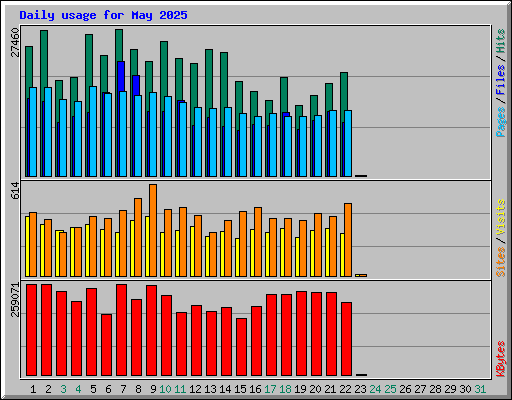Click the red "KBytes" legend label
The height and width of the screenshot is (400, 512).
[501, 359]
